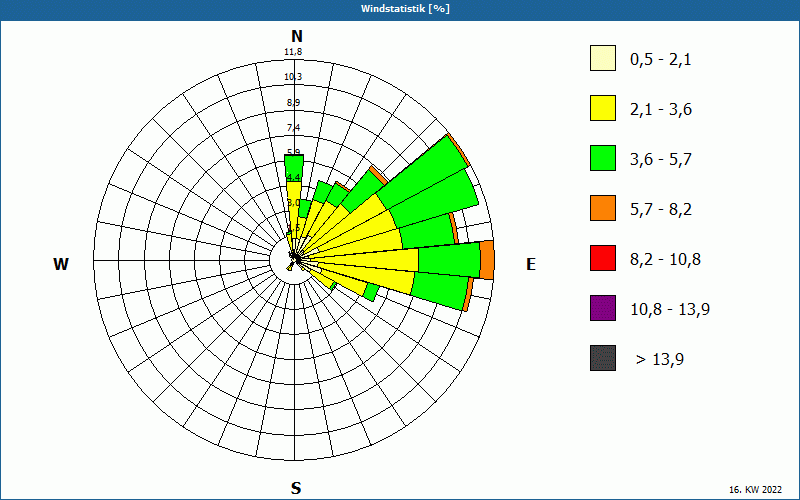800x500 pixels.
Task: Click the 8,9 ring scale value
Action: [x=293, y=103]
